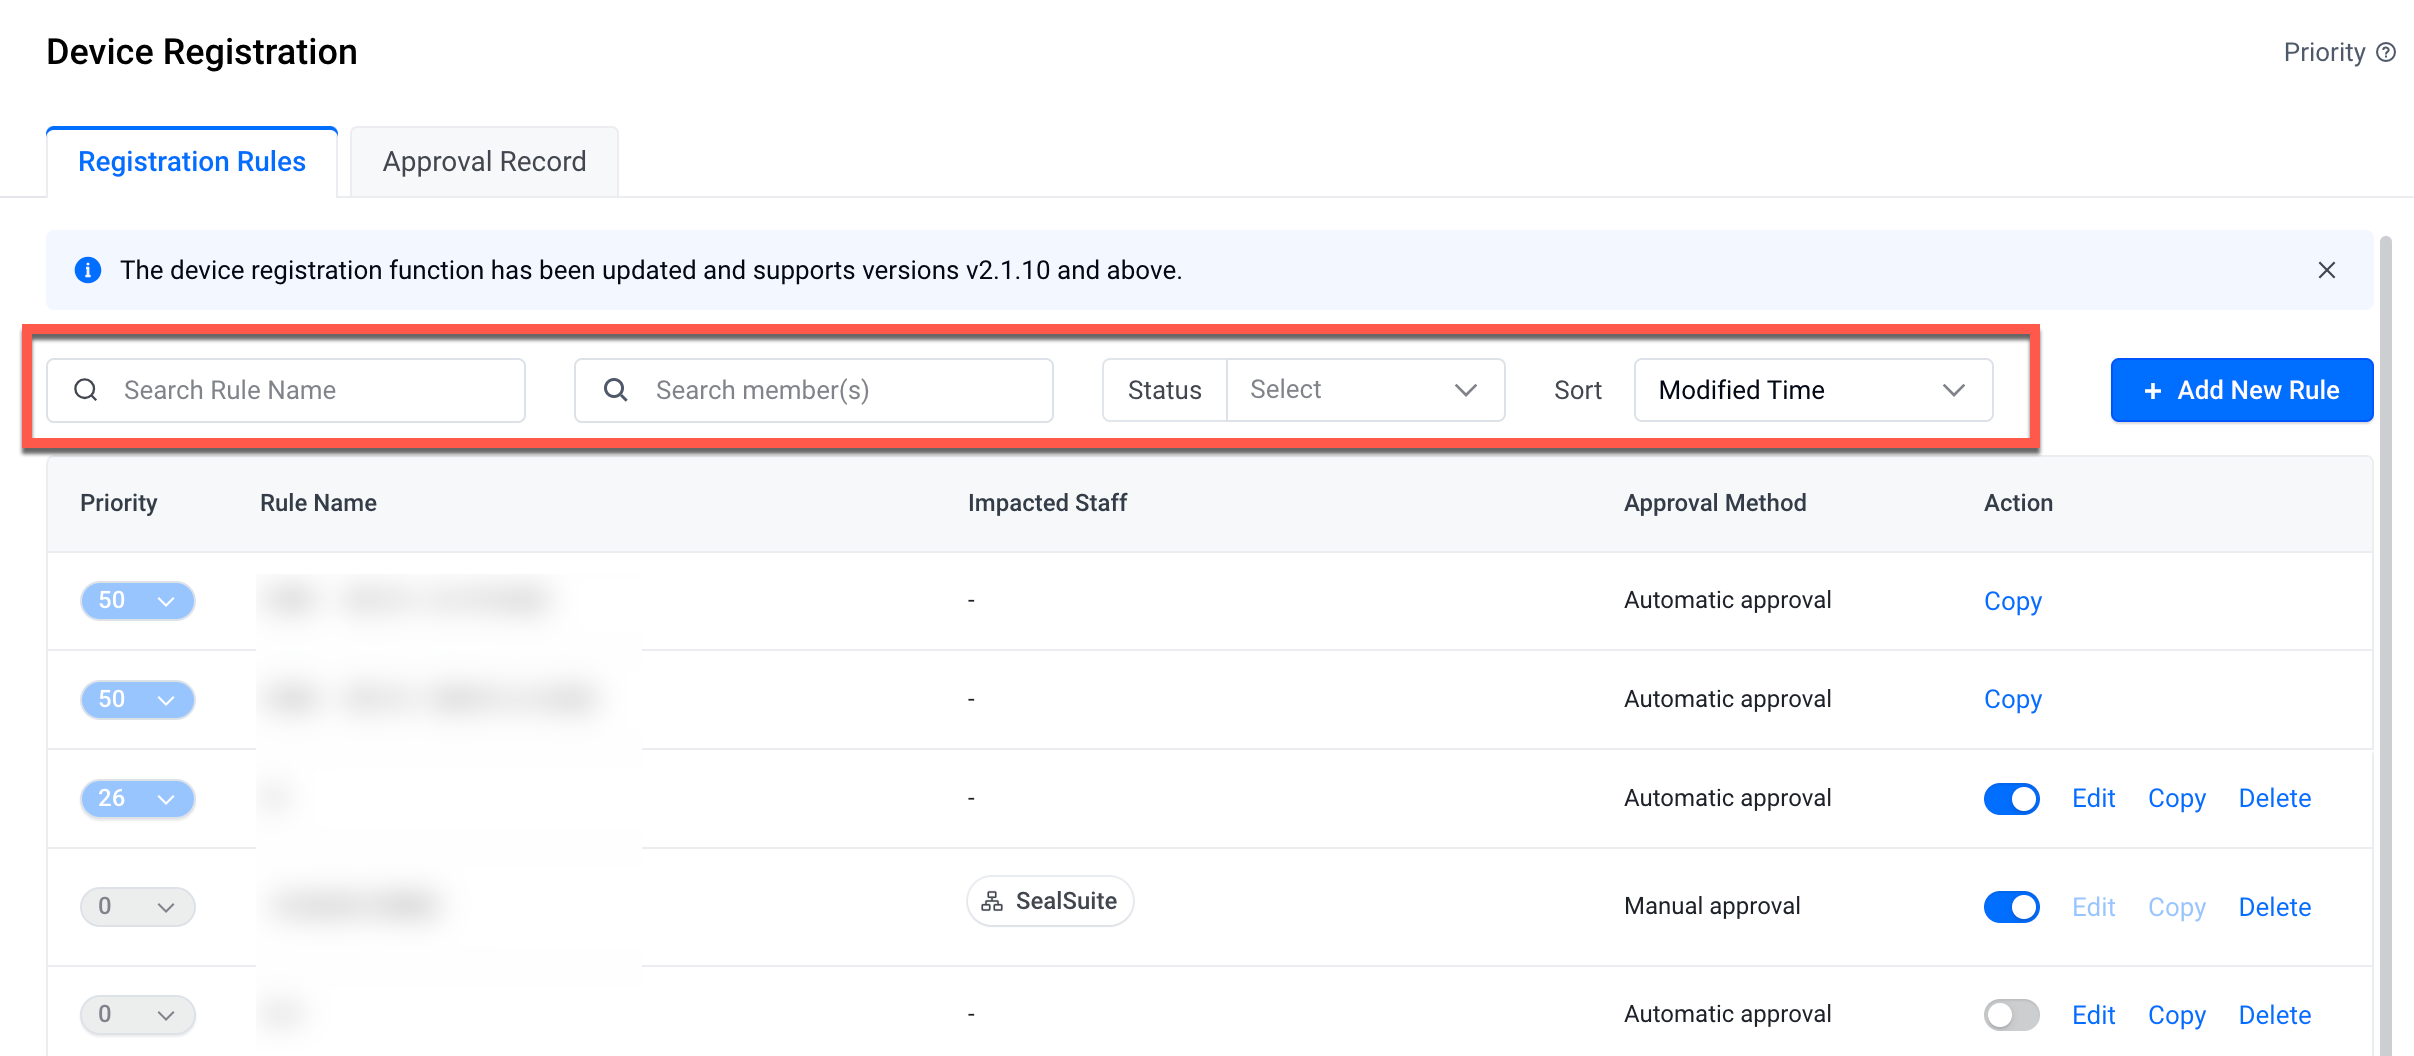Edit the priority 26 rule

click(x=2093, y=798)
